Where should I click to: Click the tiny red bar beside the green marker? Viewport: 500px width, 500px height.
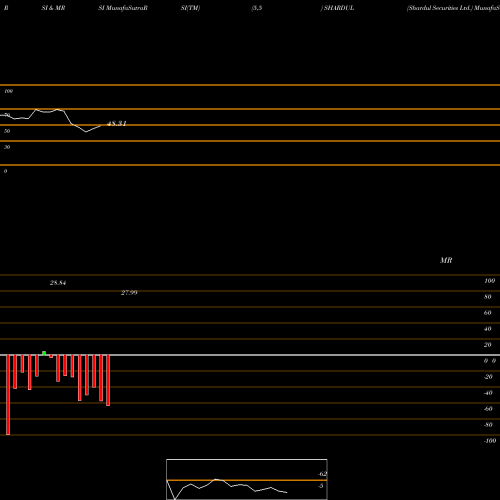51,356
